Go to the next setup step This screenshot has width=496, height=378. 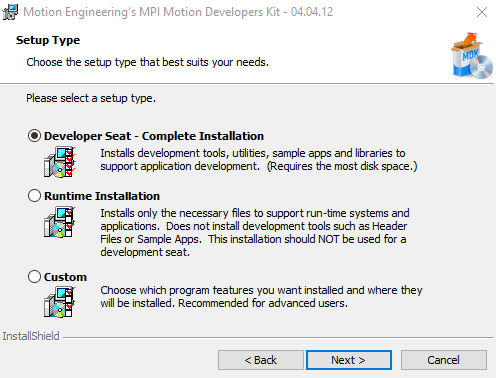click(x=349, y=360)
